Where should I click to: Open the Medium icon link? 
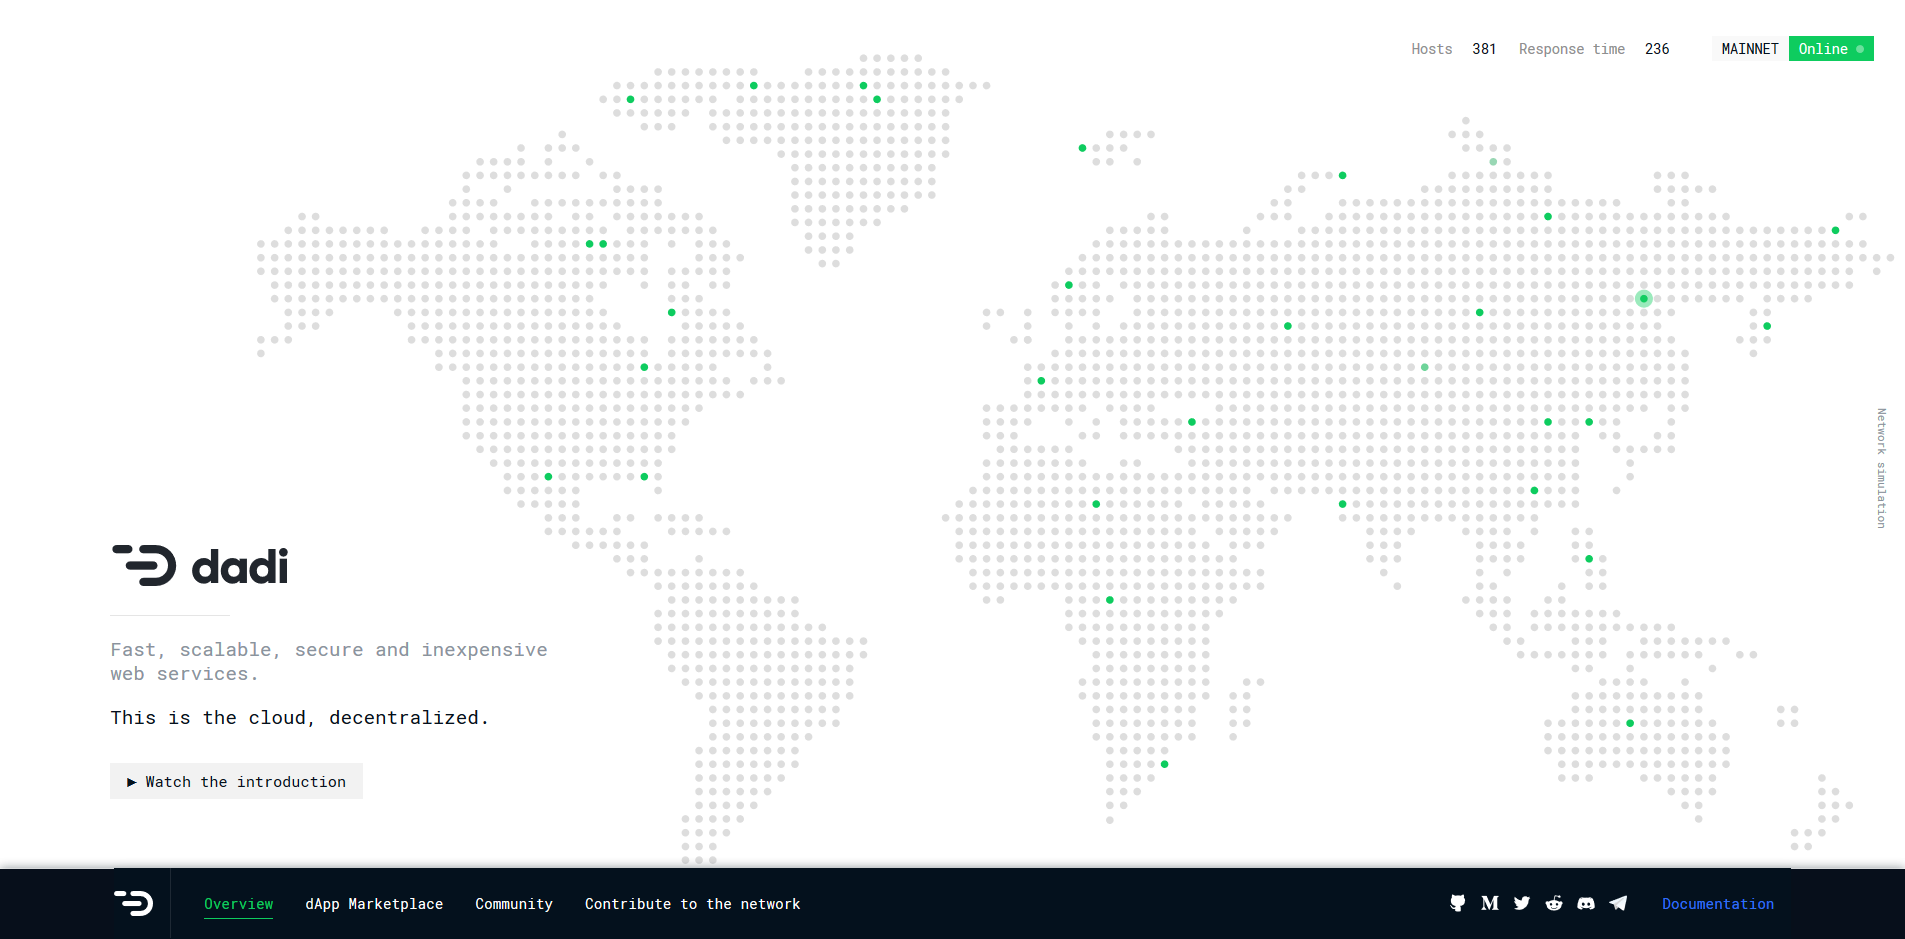click(1490, 903)
